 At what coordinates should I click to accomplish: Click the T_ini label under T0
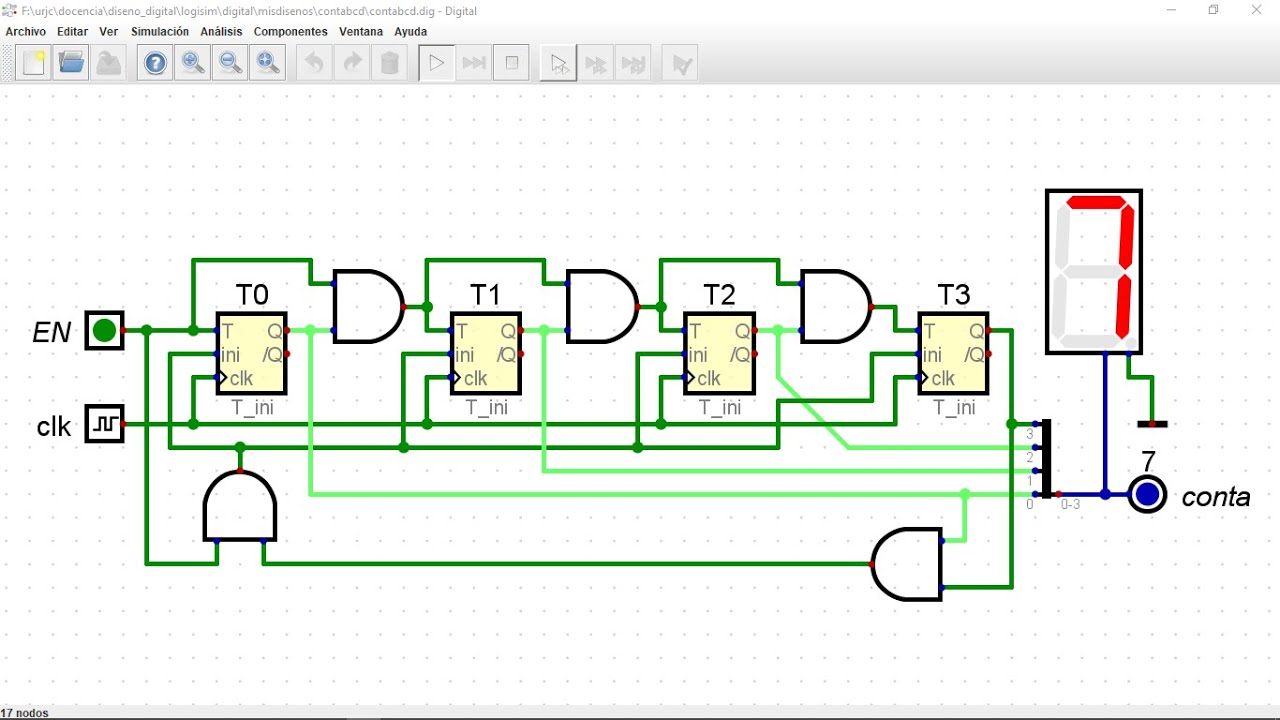point(252,408)
